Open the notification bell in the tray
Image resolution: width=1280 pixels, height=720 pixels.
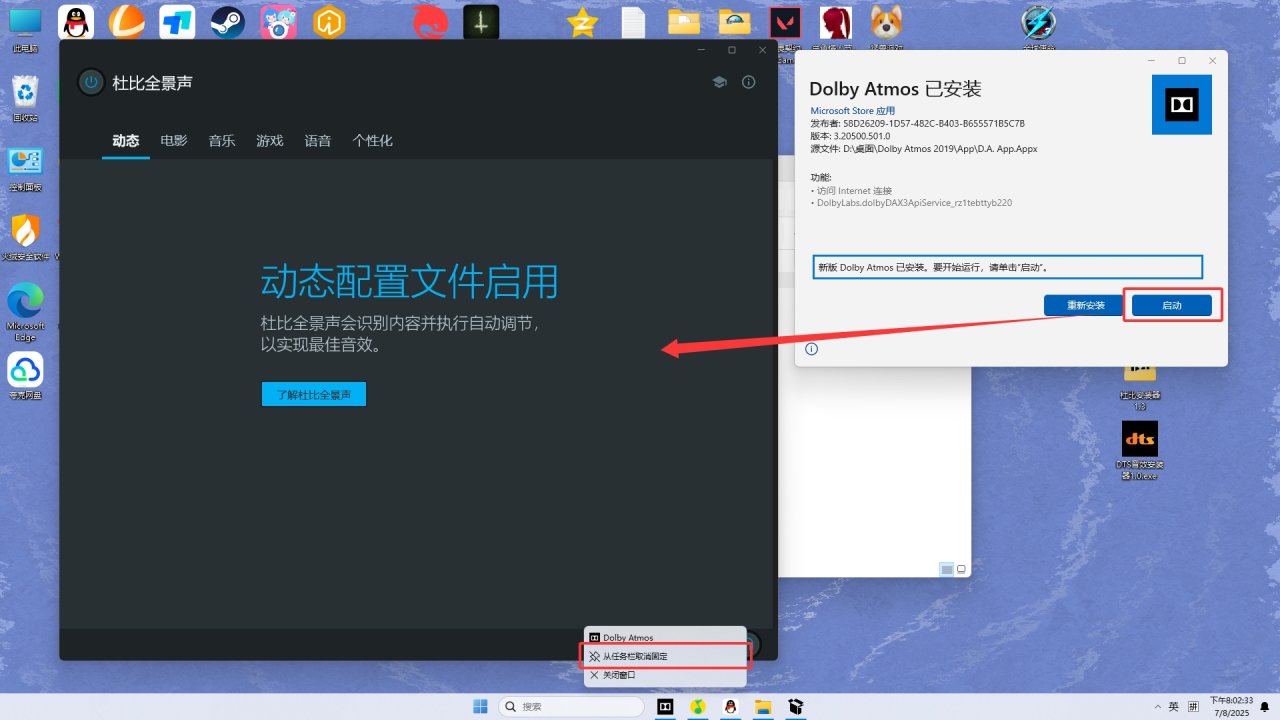point(1265,707)
